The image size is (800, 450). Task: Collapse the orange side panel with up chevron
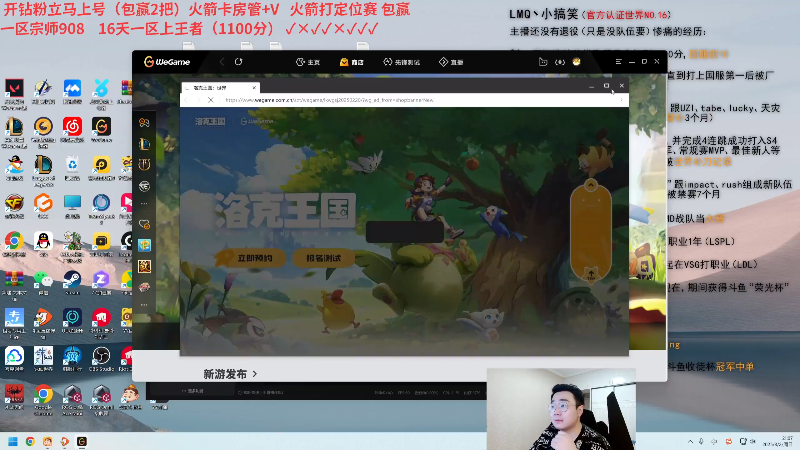click(591, 185)
